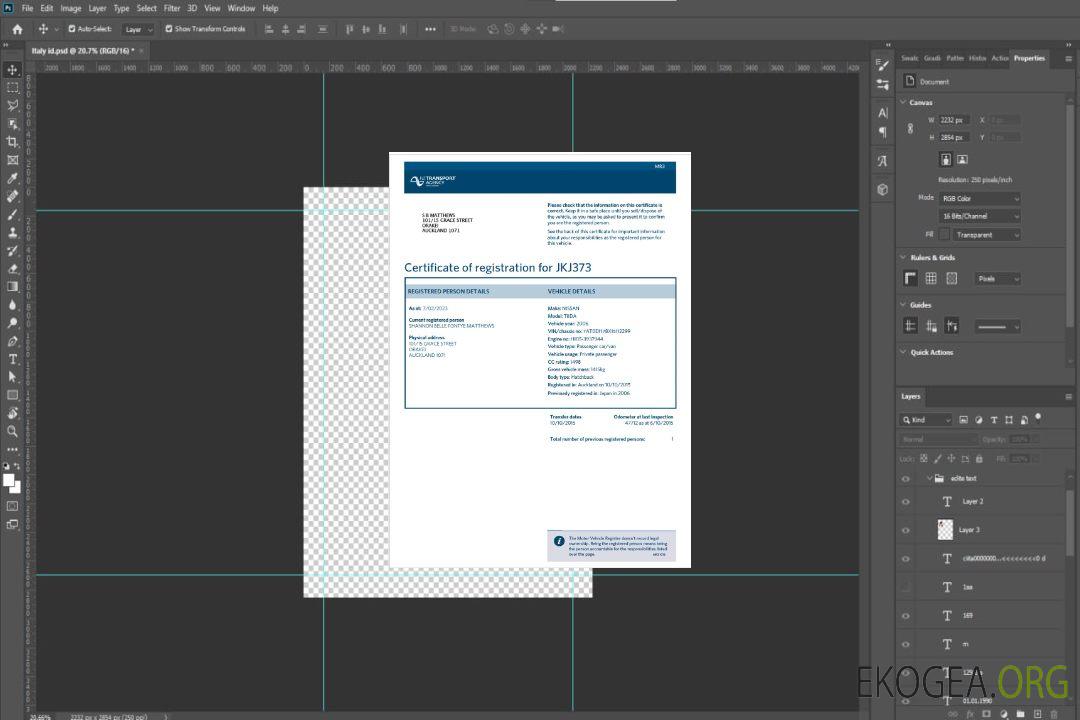The width and height of the screenshot is (1080, 720).
Task: Toggle the grid icon in Rulers & Grids
Action: coord(931,279)
